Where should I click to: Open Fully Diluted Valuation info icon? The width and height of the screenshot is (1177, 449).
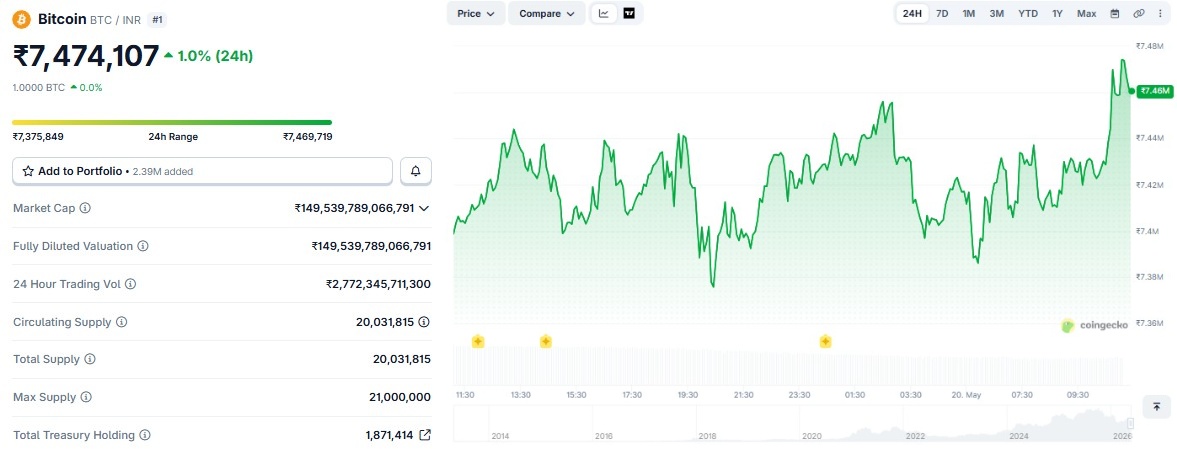(143, 246)
